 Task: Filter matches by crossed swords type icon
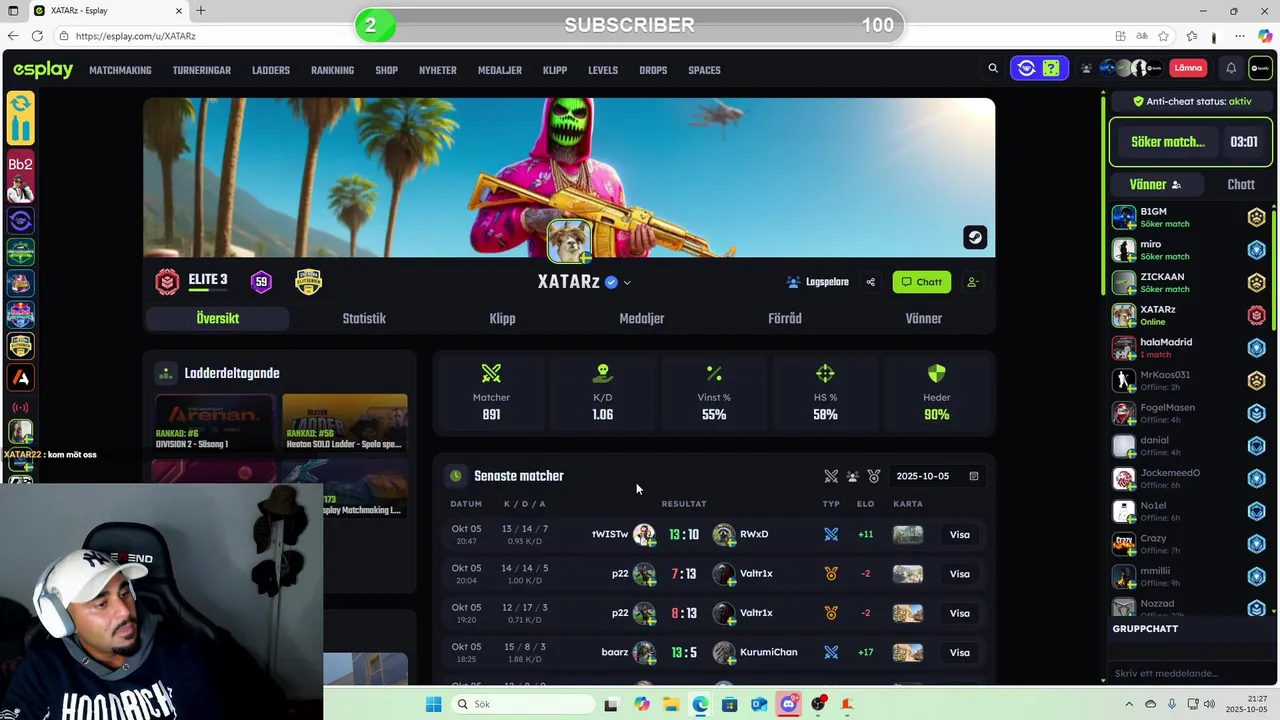[831, 476]
